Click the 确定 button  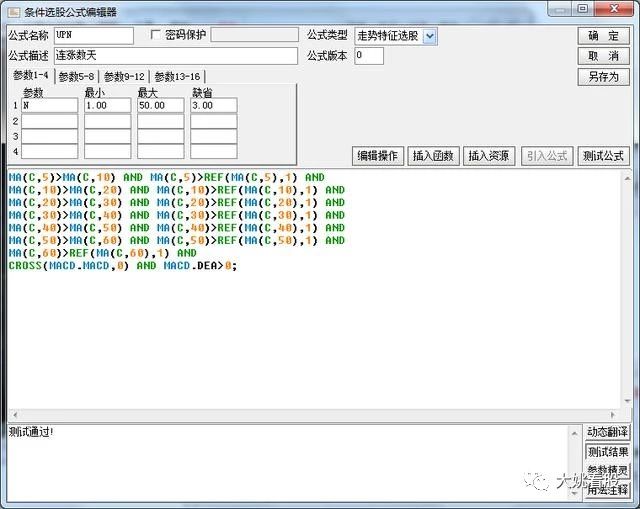[603, 36]
